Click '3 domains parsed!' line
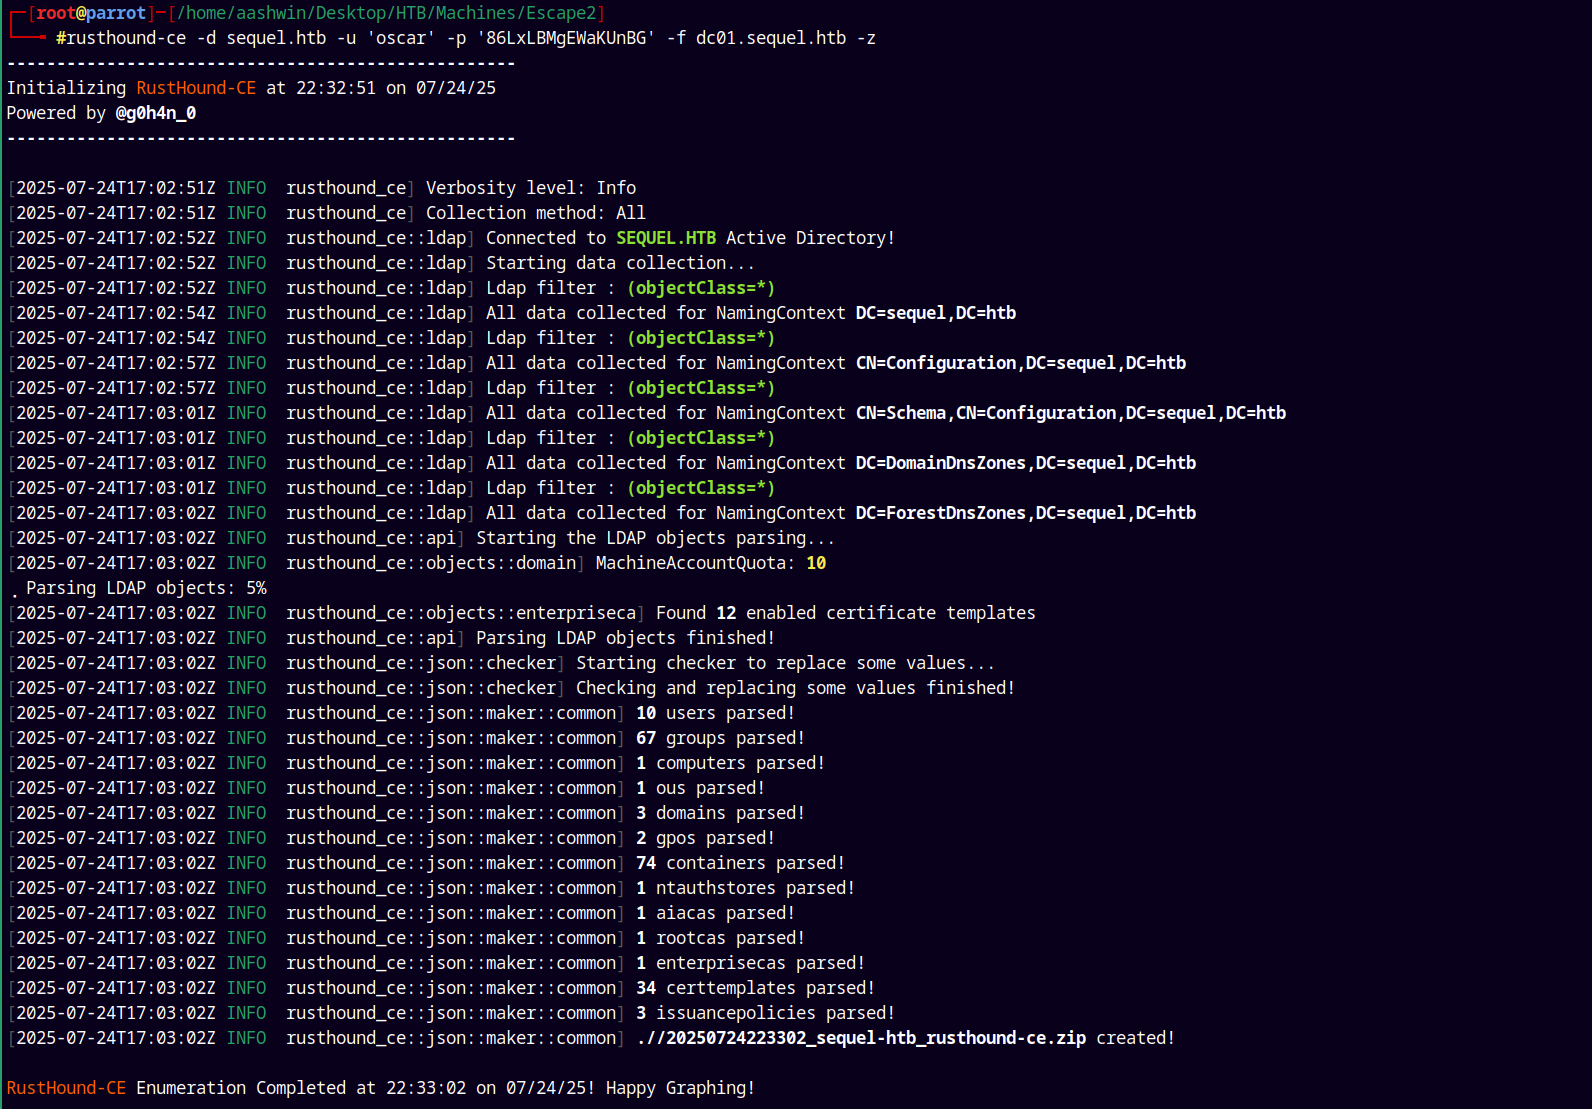The height and width of the screenshot is (1109, 1592). pyautogui.click(x=720, y=813)
